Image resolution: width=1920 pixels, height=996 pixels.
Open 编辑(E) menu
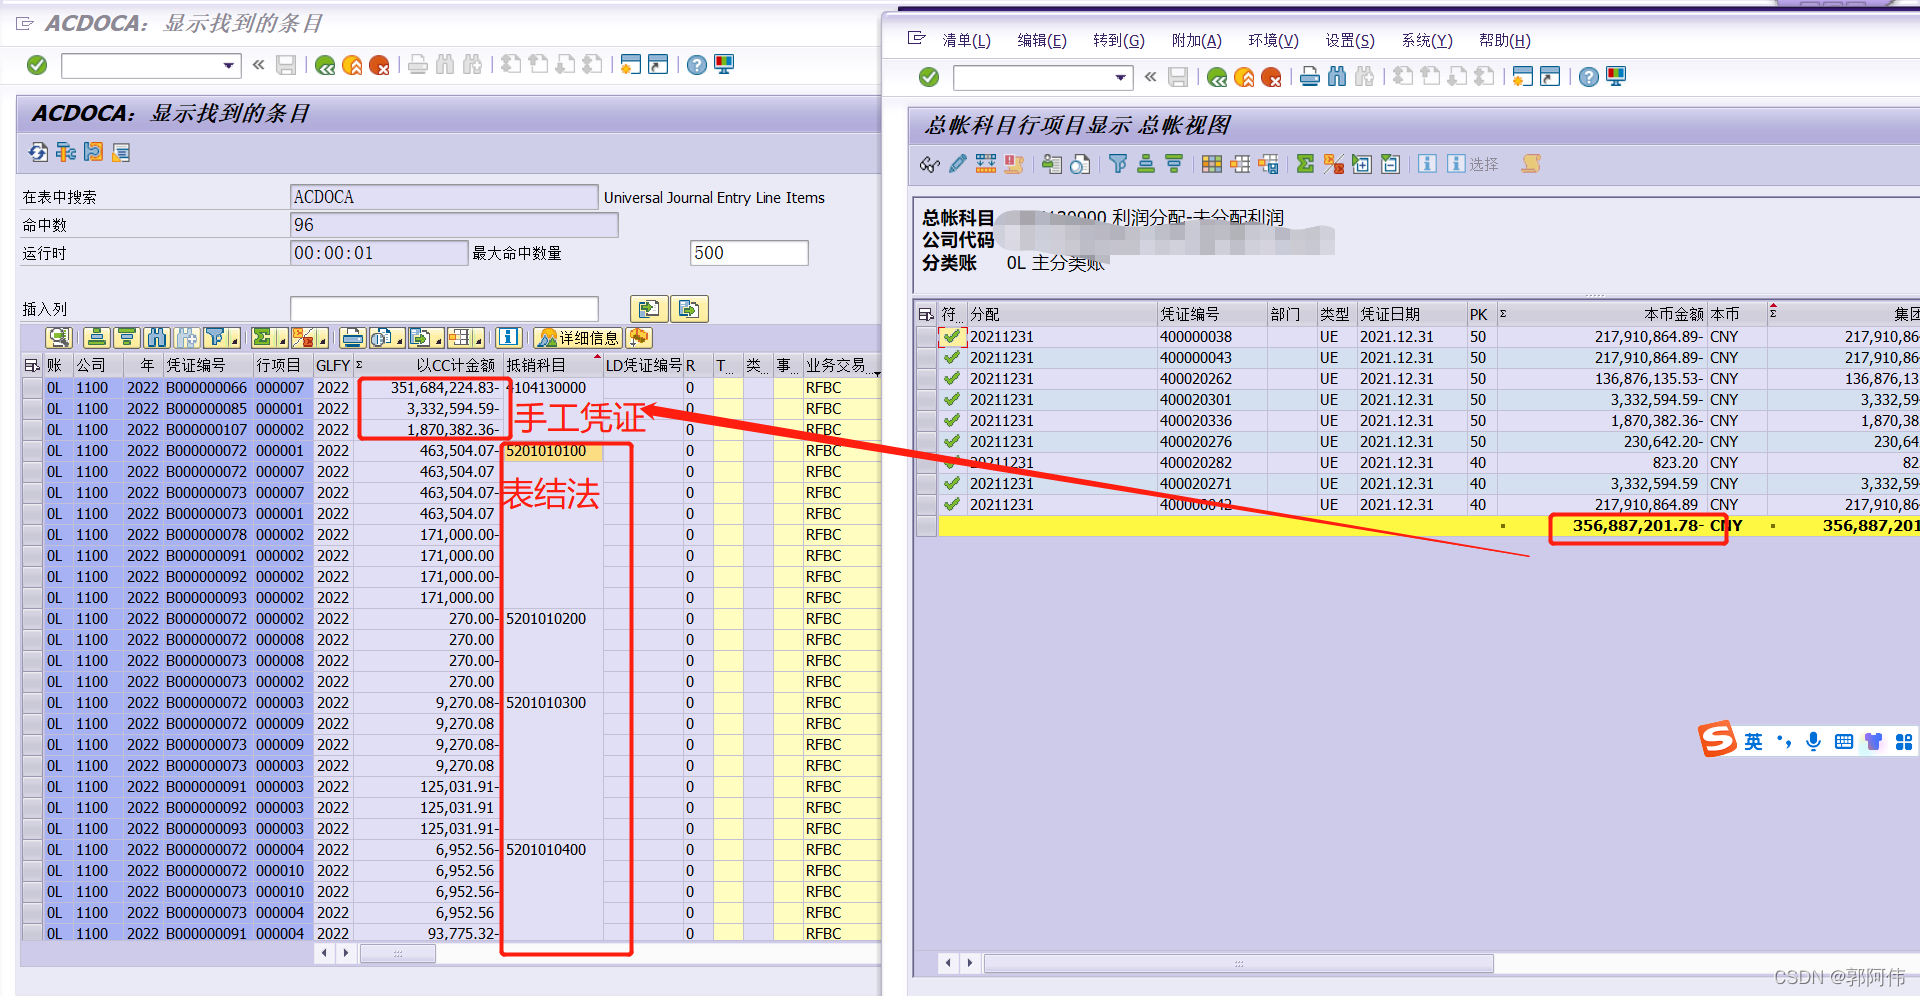[1042, 41]
